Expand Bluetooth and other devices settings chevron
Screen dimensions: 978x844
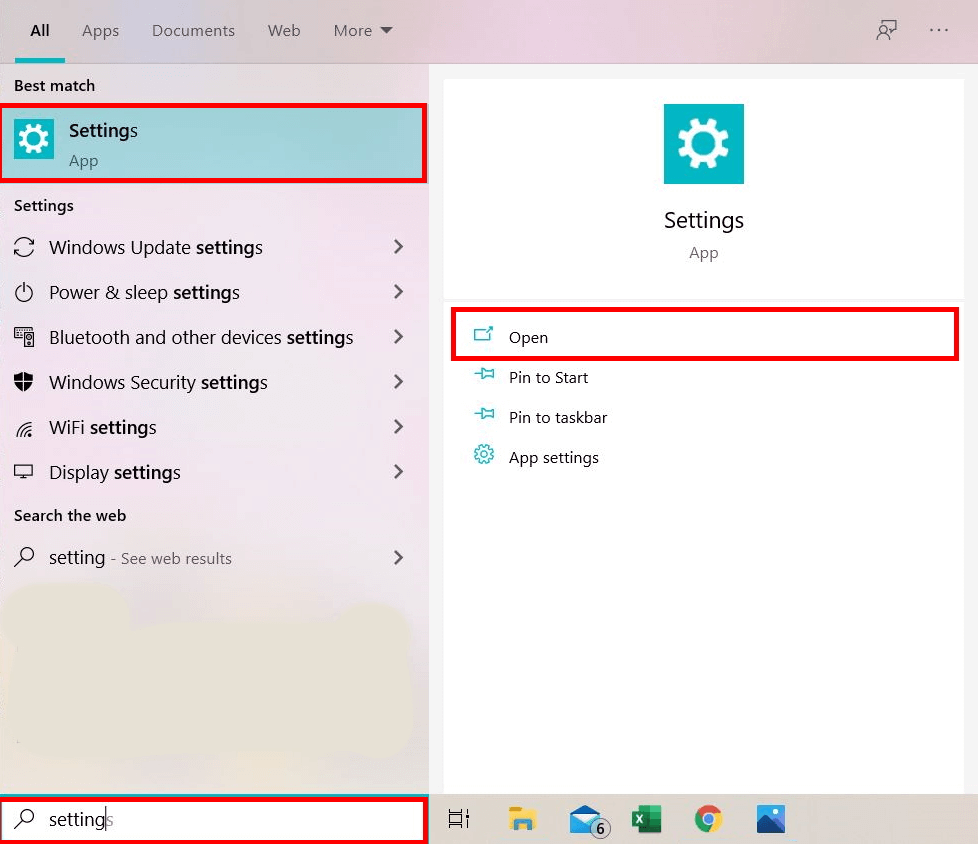click(399, 337)
